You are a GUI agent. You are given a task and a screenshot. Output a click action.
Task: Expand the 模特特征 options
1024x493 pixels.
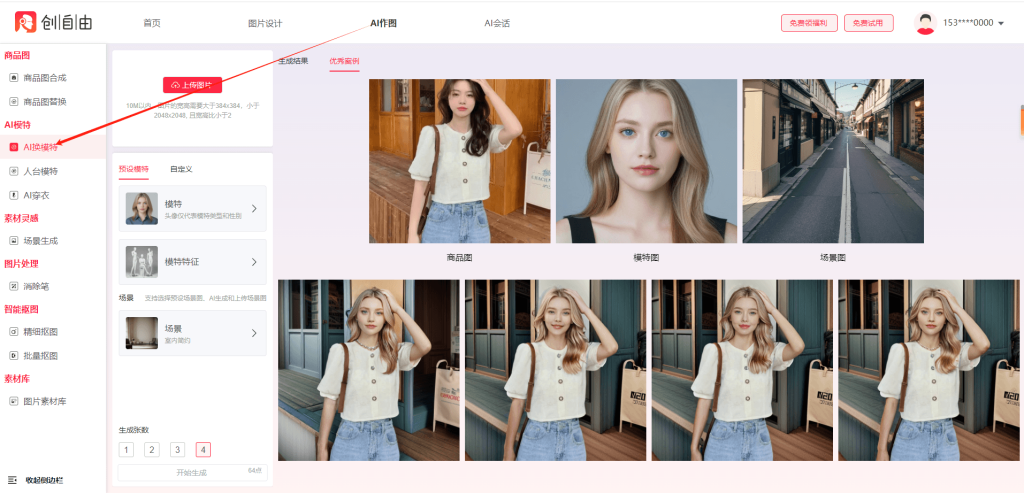pos(193,262)
